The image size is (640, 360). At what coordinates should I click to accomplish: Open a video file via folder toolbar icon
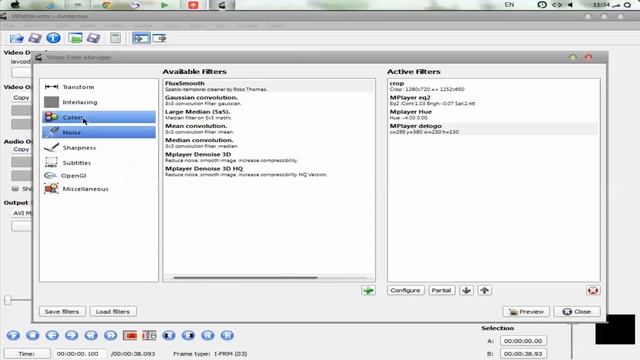[16, 38]
